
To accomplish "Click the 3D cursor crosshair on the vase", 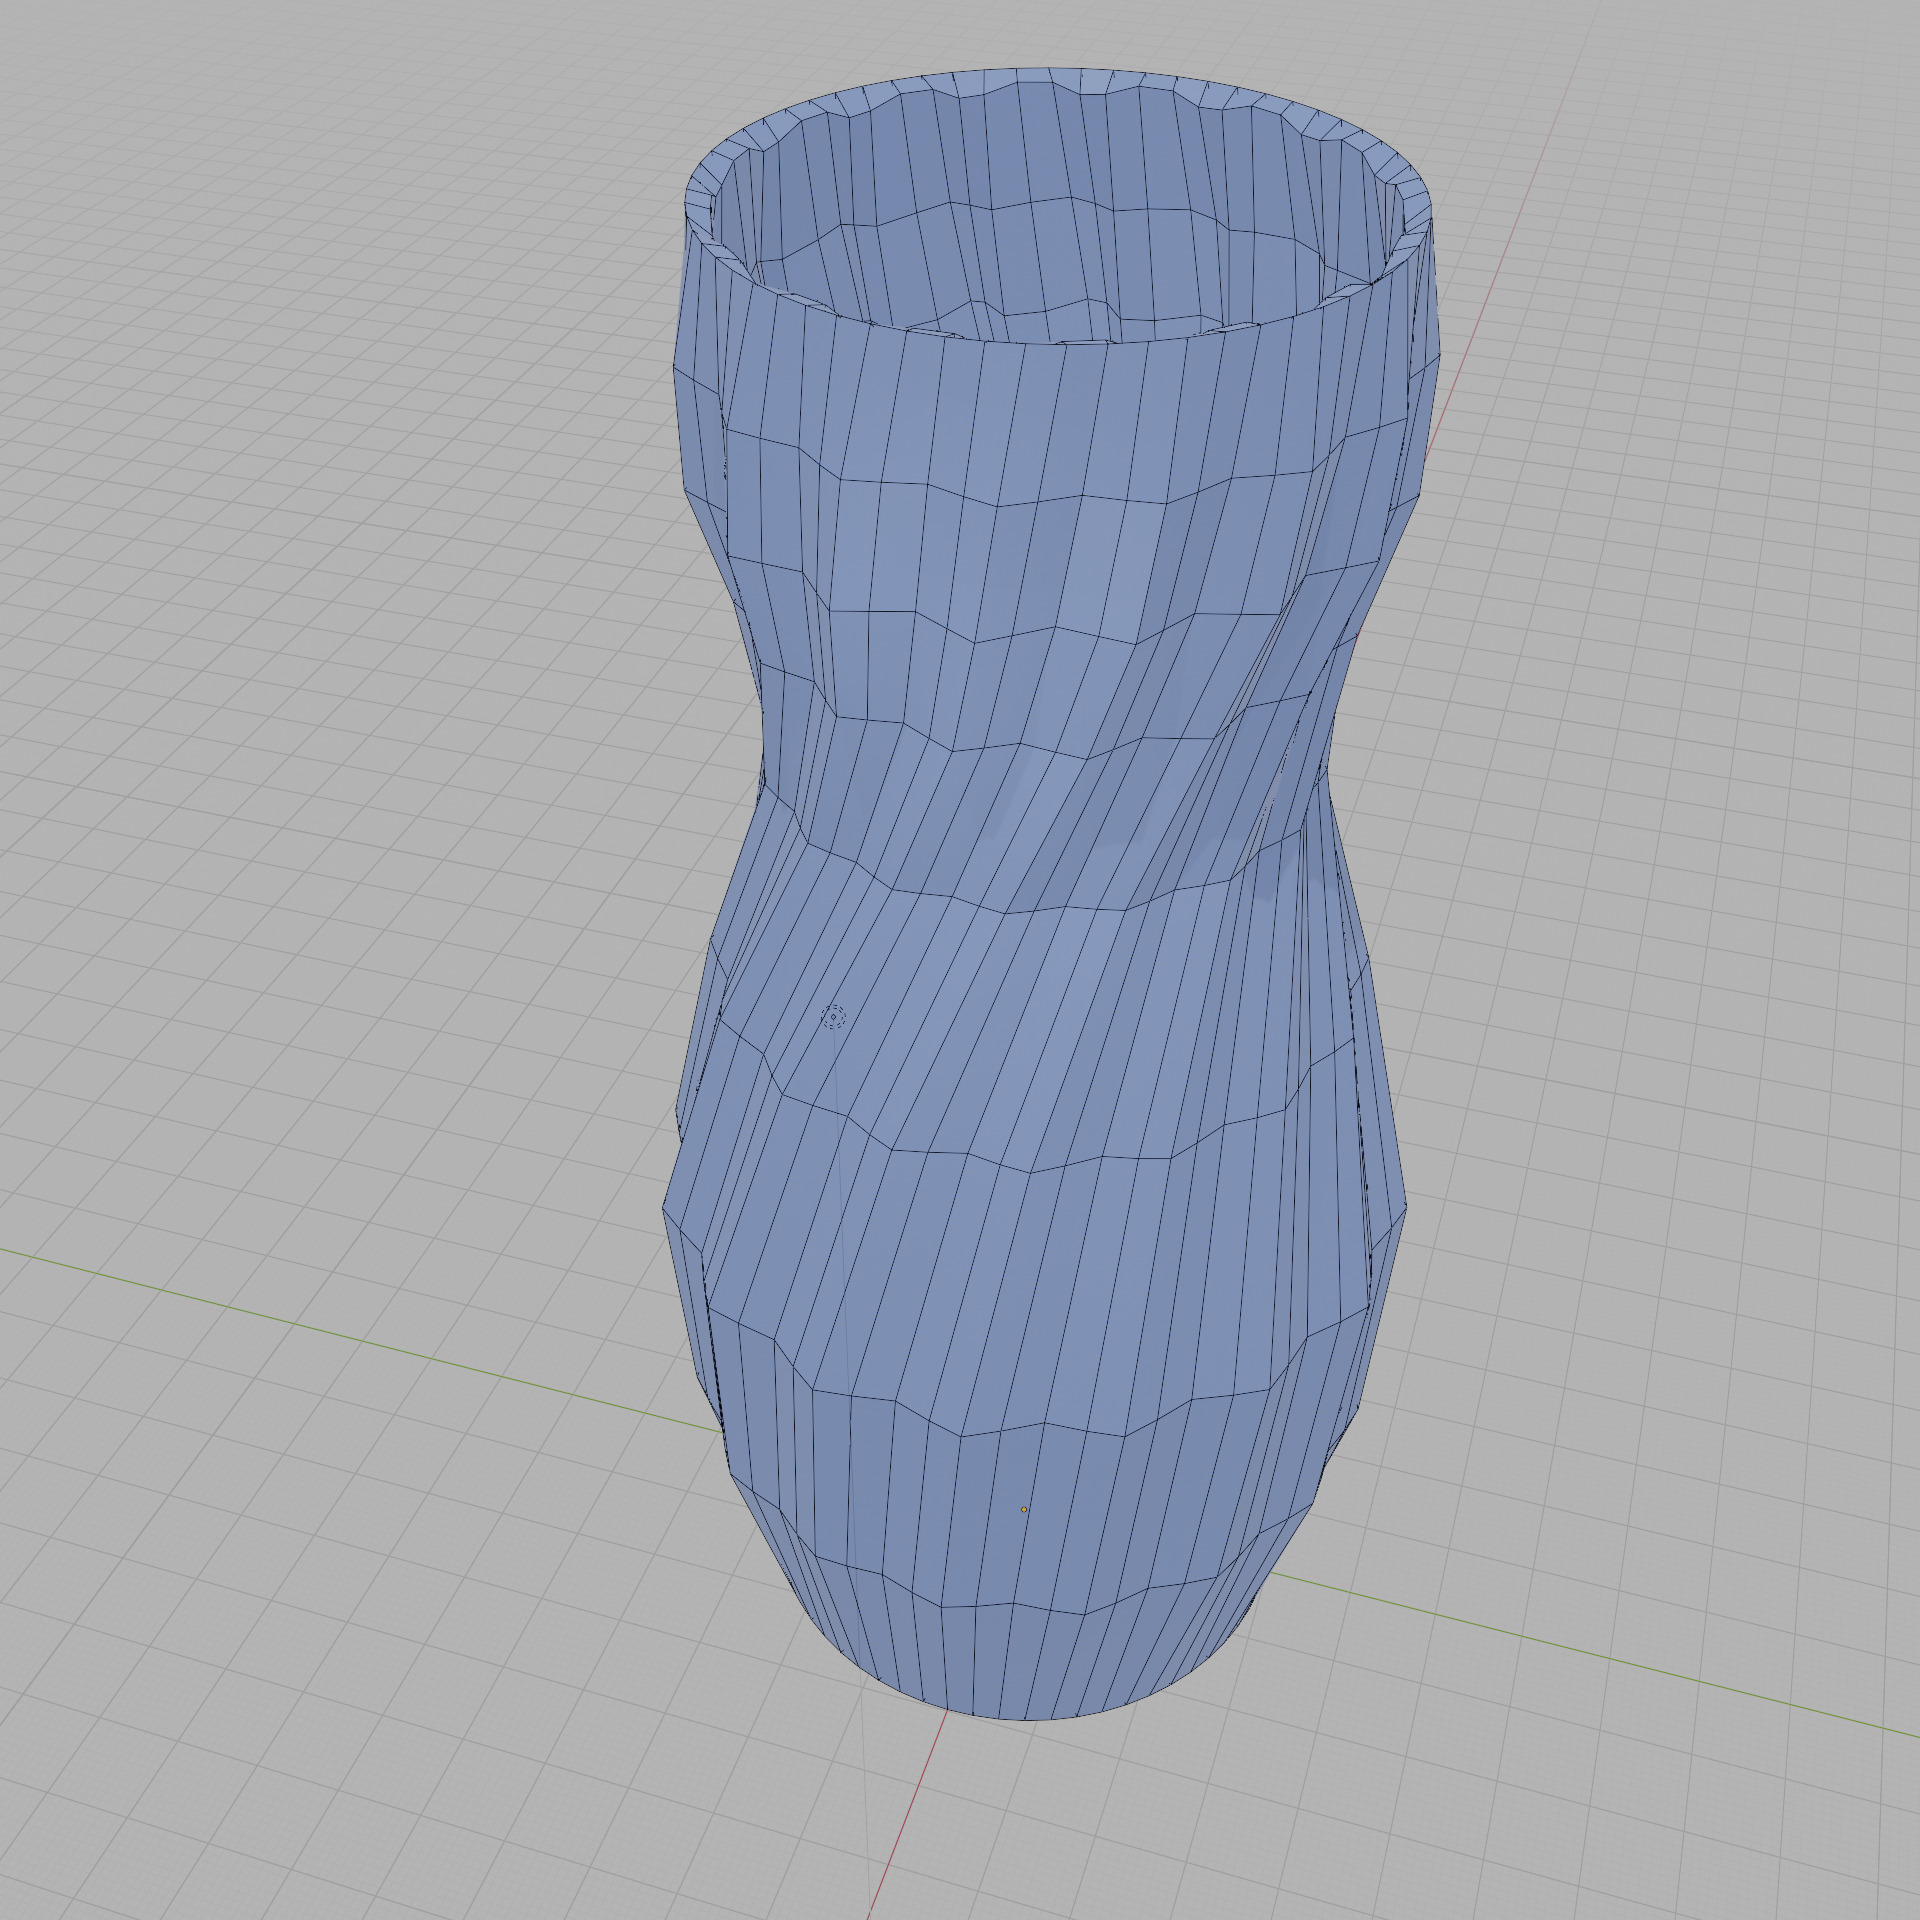I will (833, 1018).
